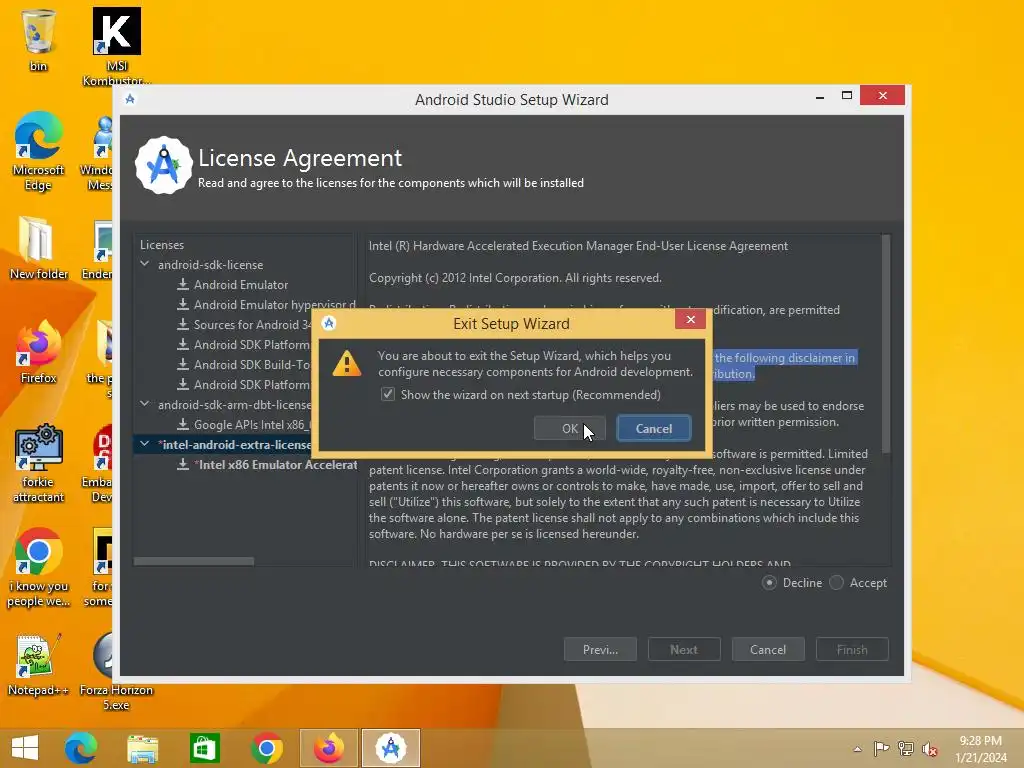Click the license text vertical scrollbar

click(886, 344)
